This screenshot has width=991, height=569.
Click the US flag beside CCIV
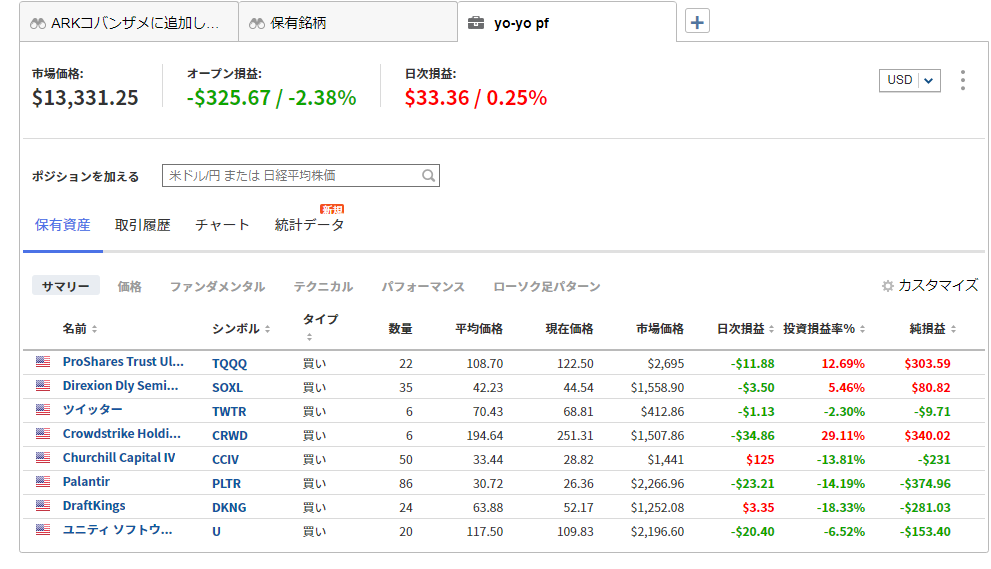coord(43,458)
